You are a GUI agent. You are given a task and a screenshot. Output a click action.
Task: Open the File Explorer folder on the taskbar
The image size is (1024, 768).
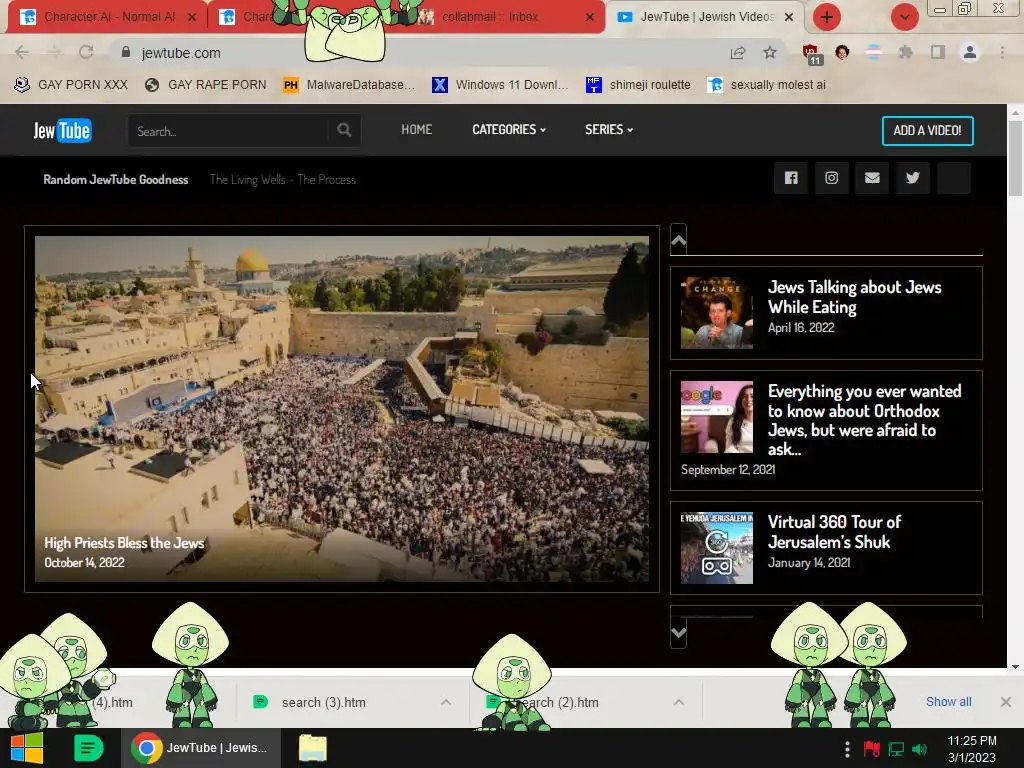click(x=313, y=748)
